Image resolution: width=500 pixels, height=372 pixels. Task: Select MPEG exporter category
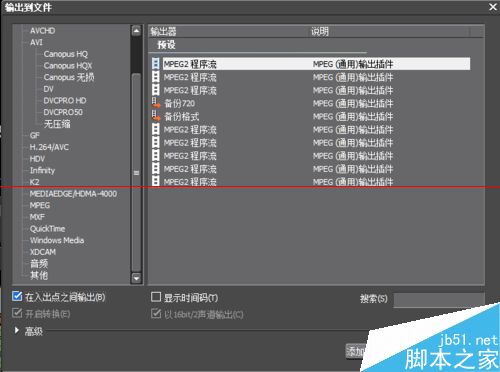[x=40, y=205]
